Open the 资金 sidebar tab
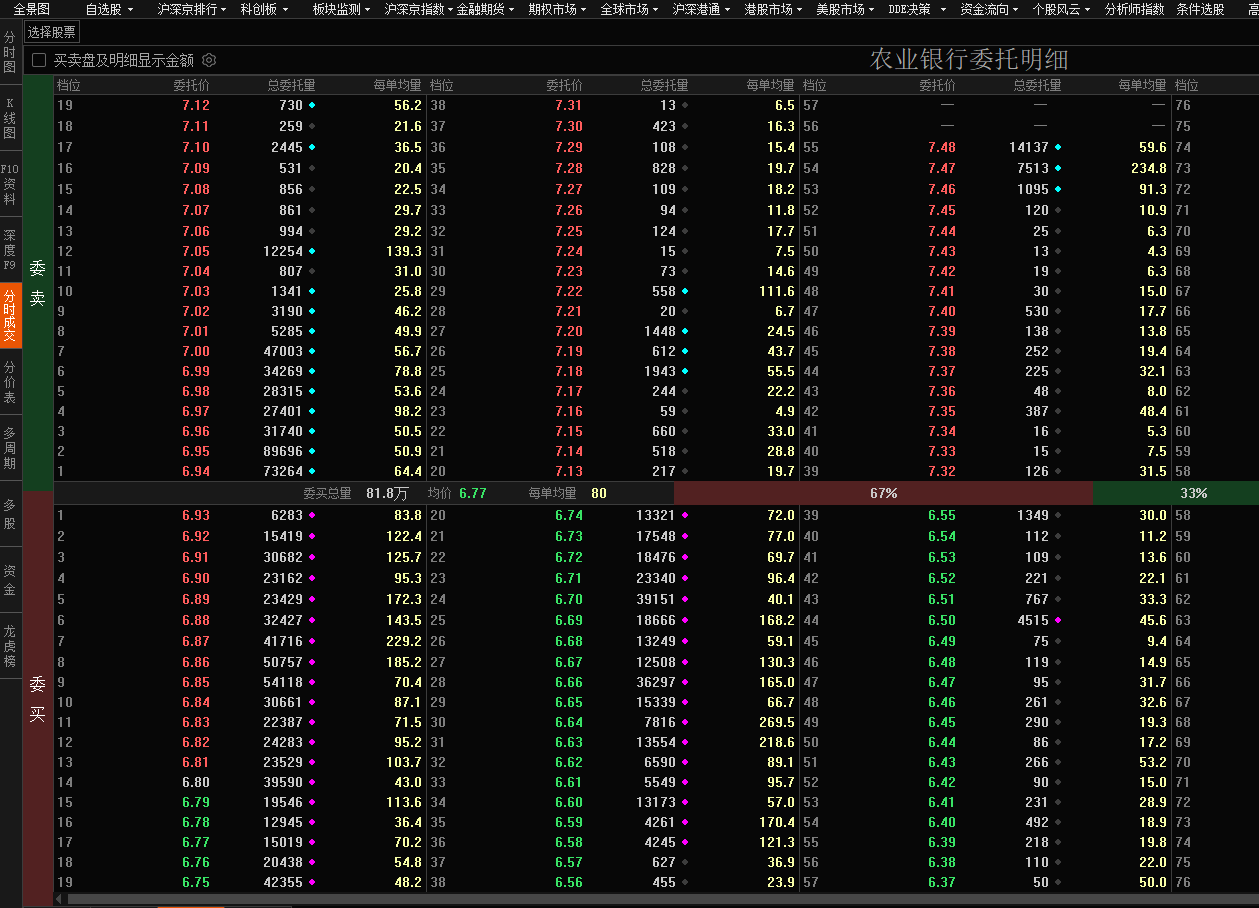Viewport: 1259px width, 908px height. (x=10, y=580)
